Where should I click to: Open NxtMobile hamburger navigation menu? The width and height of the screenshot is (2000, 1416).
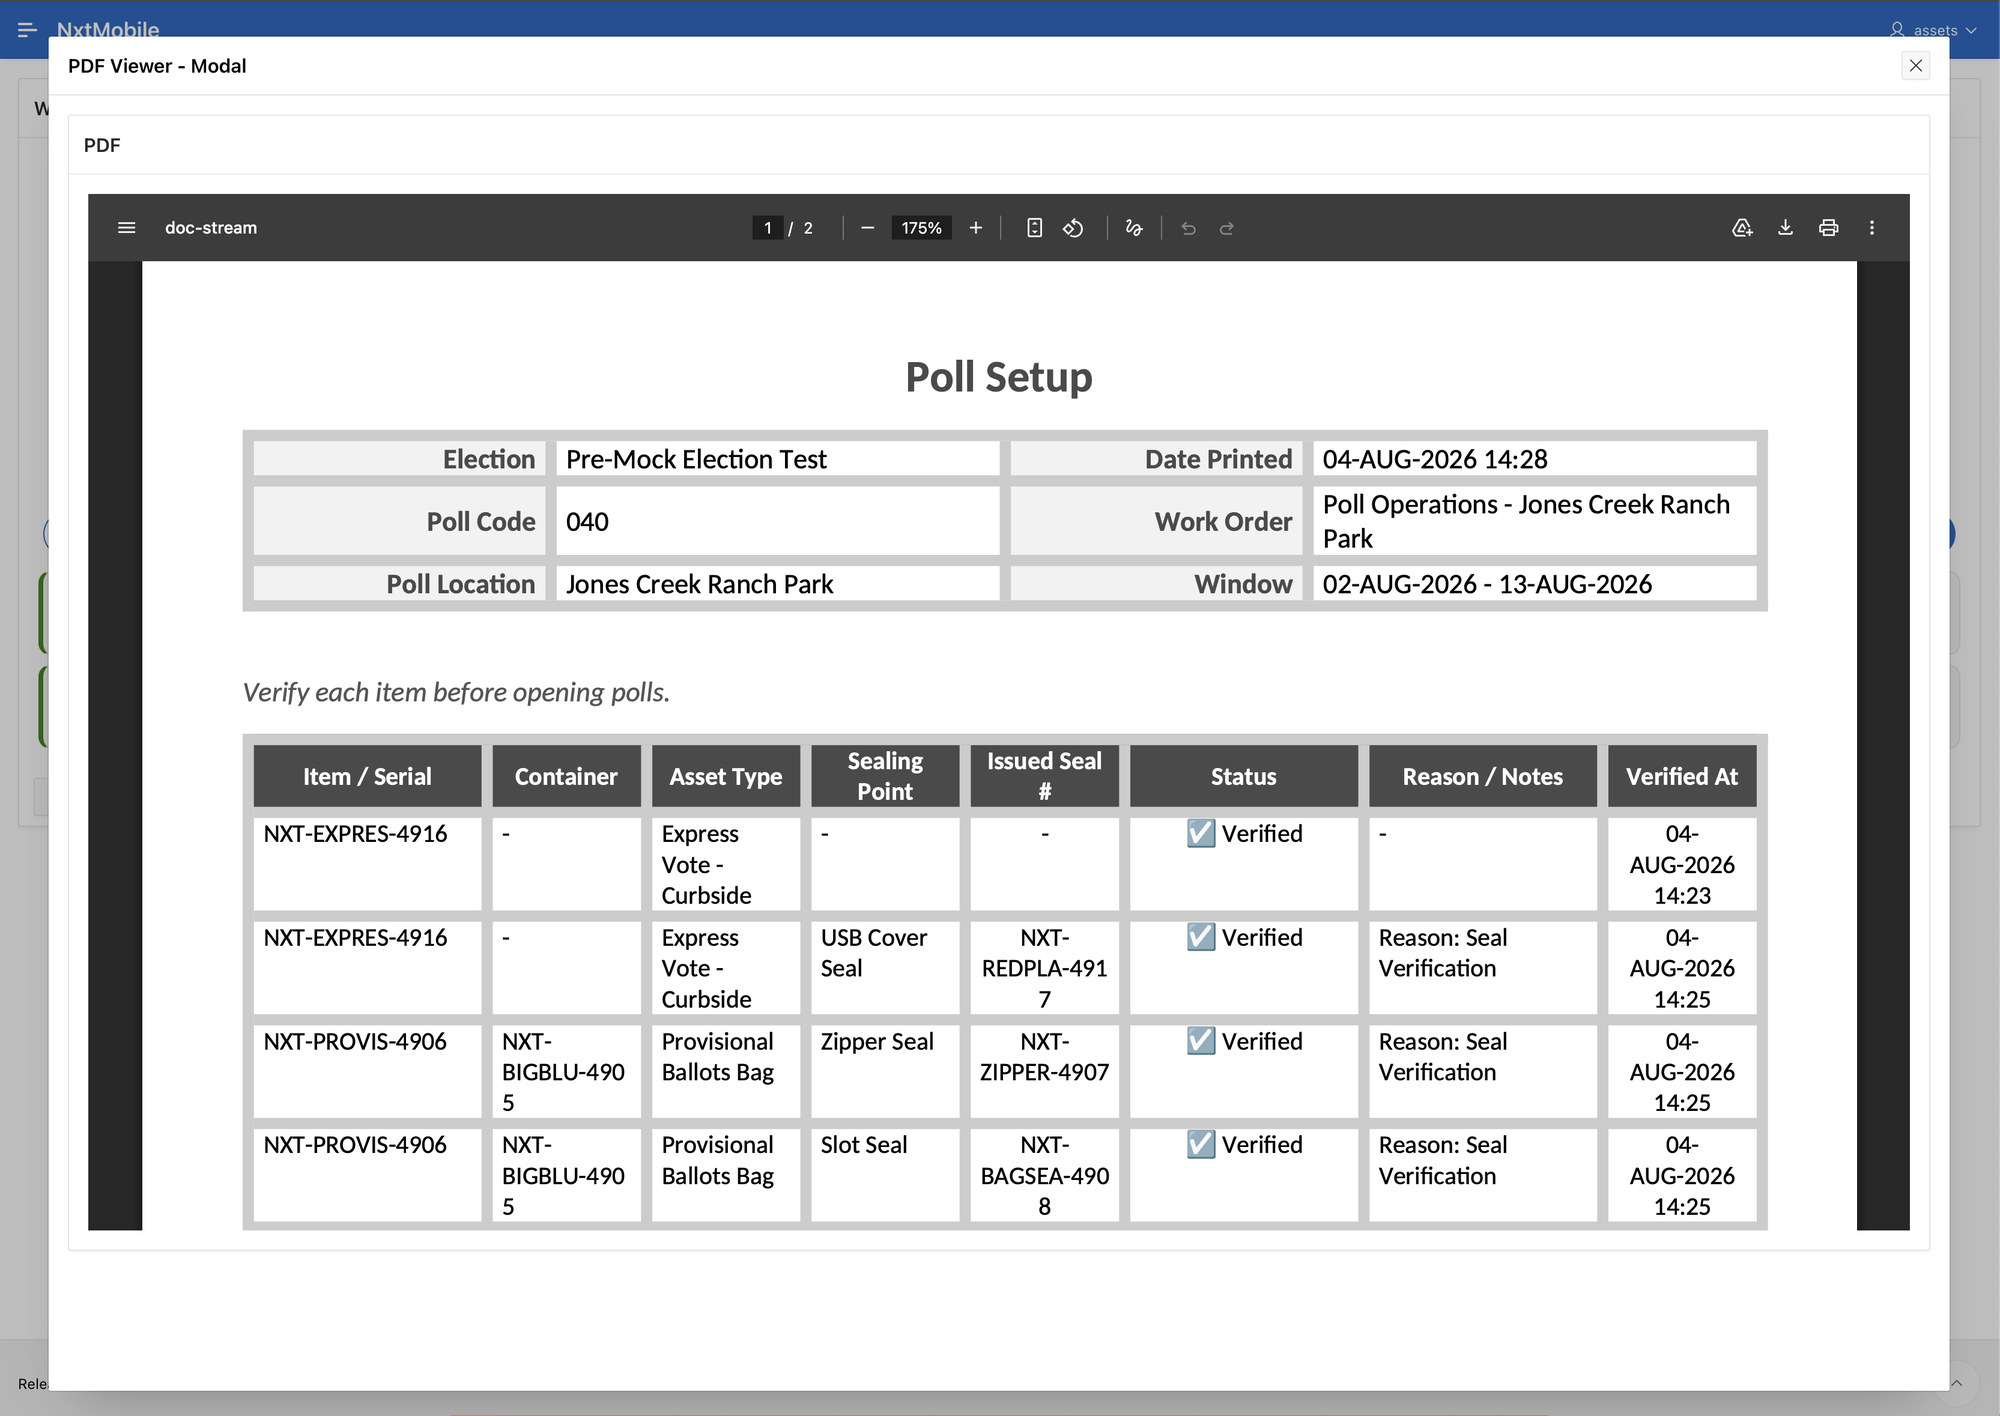pyautogui.click(x=27, y=30)
